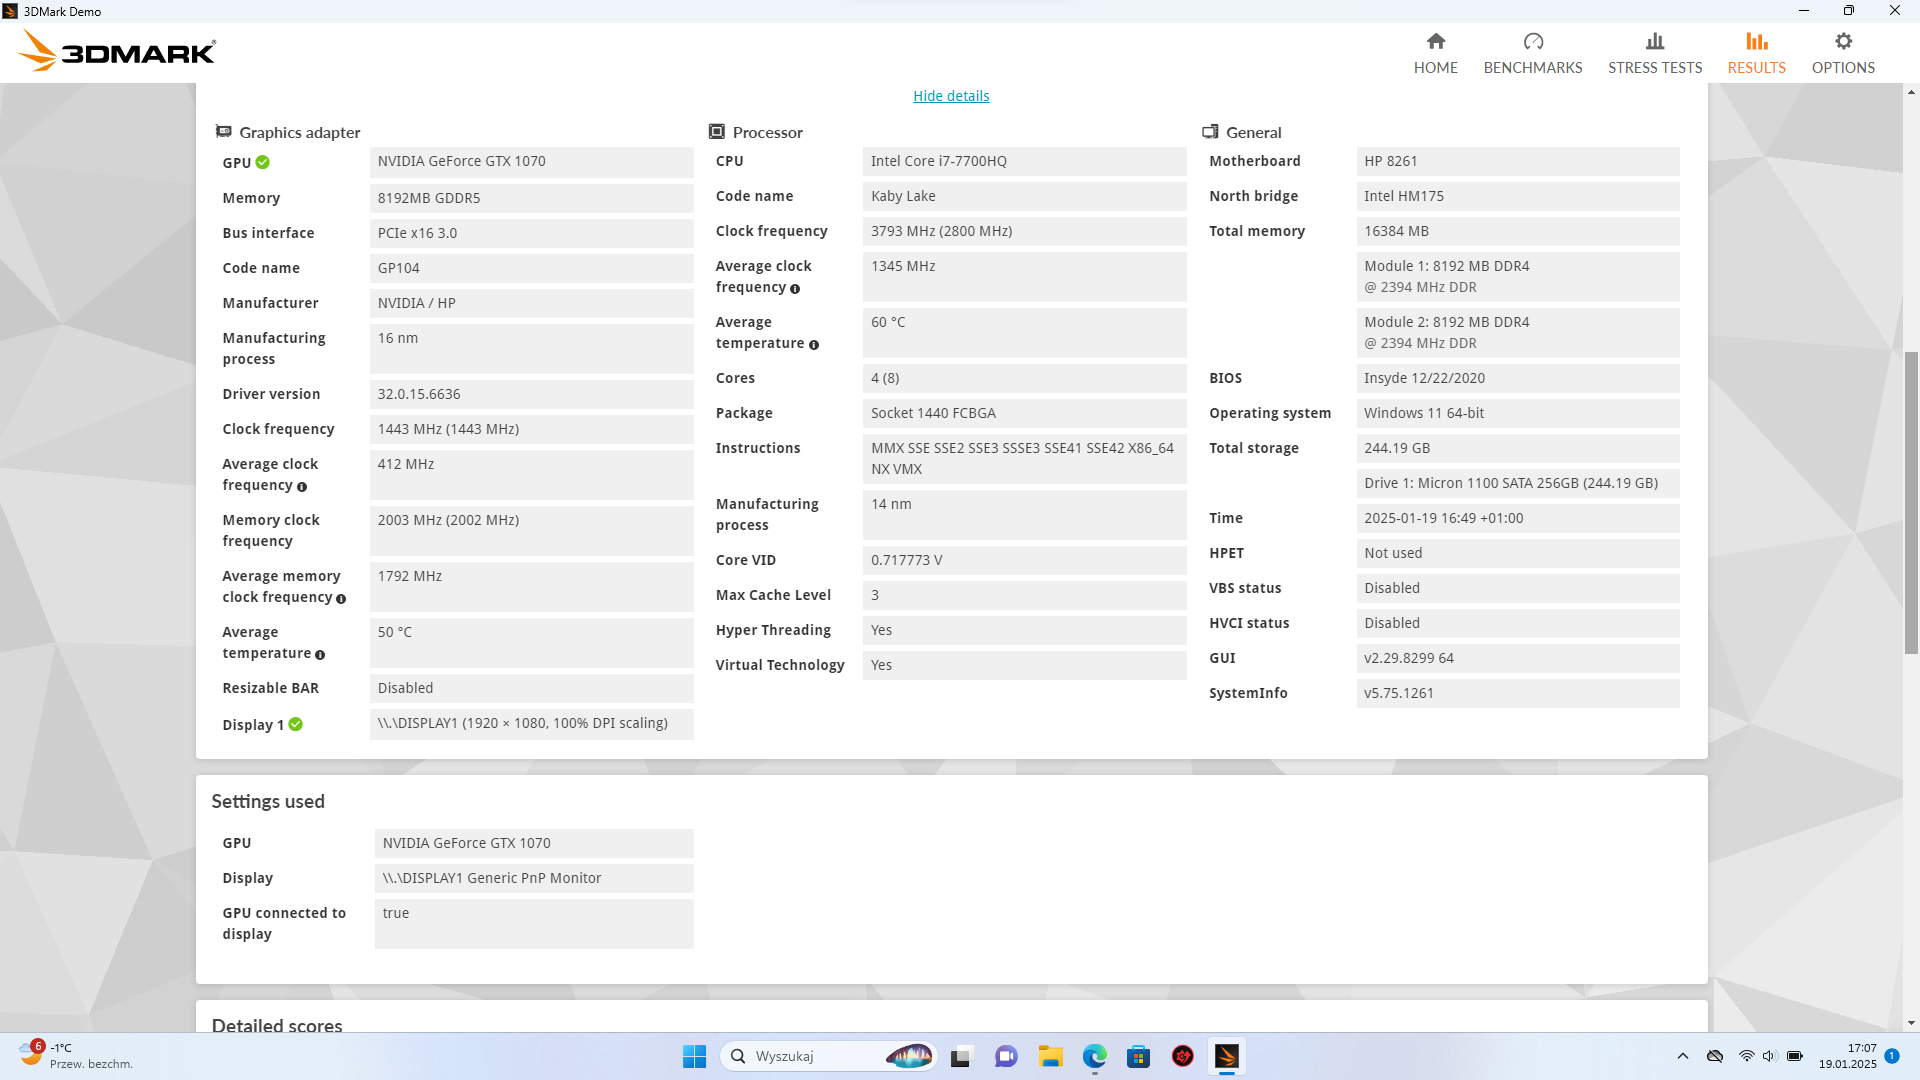1920x1080 pixels.
Task: Click the OneDrive tray icon
Action: pyautogui.click(x=1714, y=1056)
